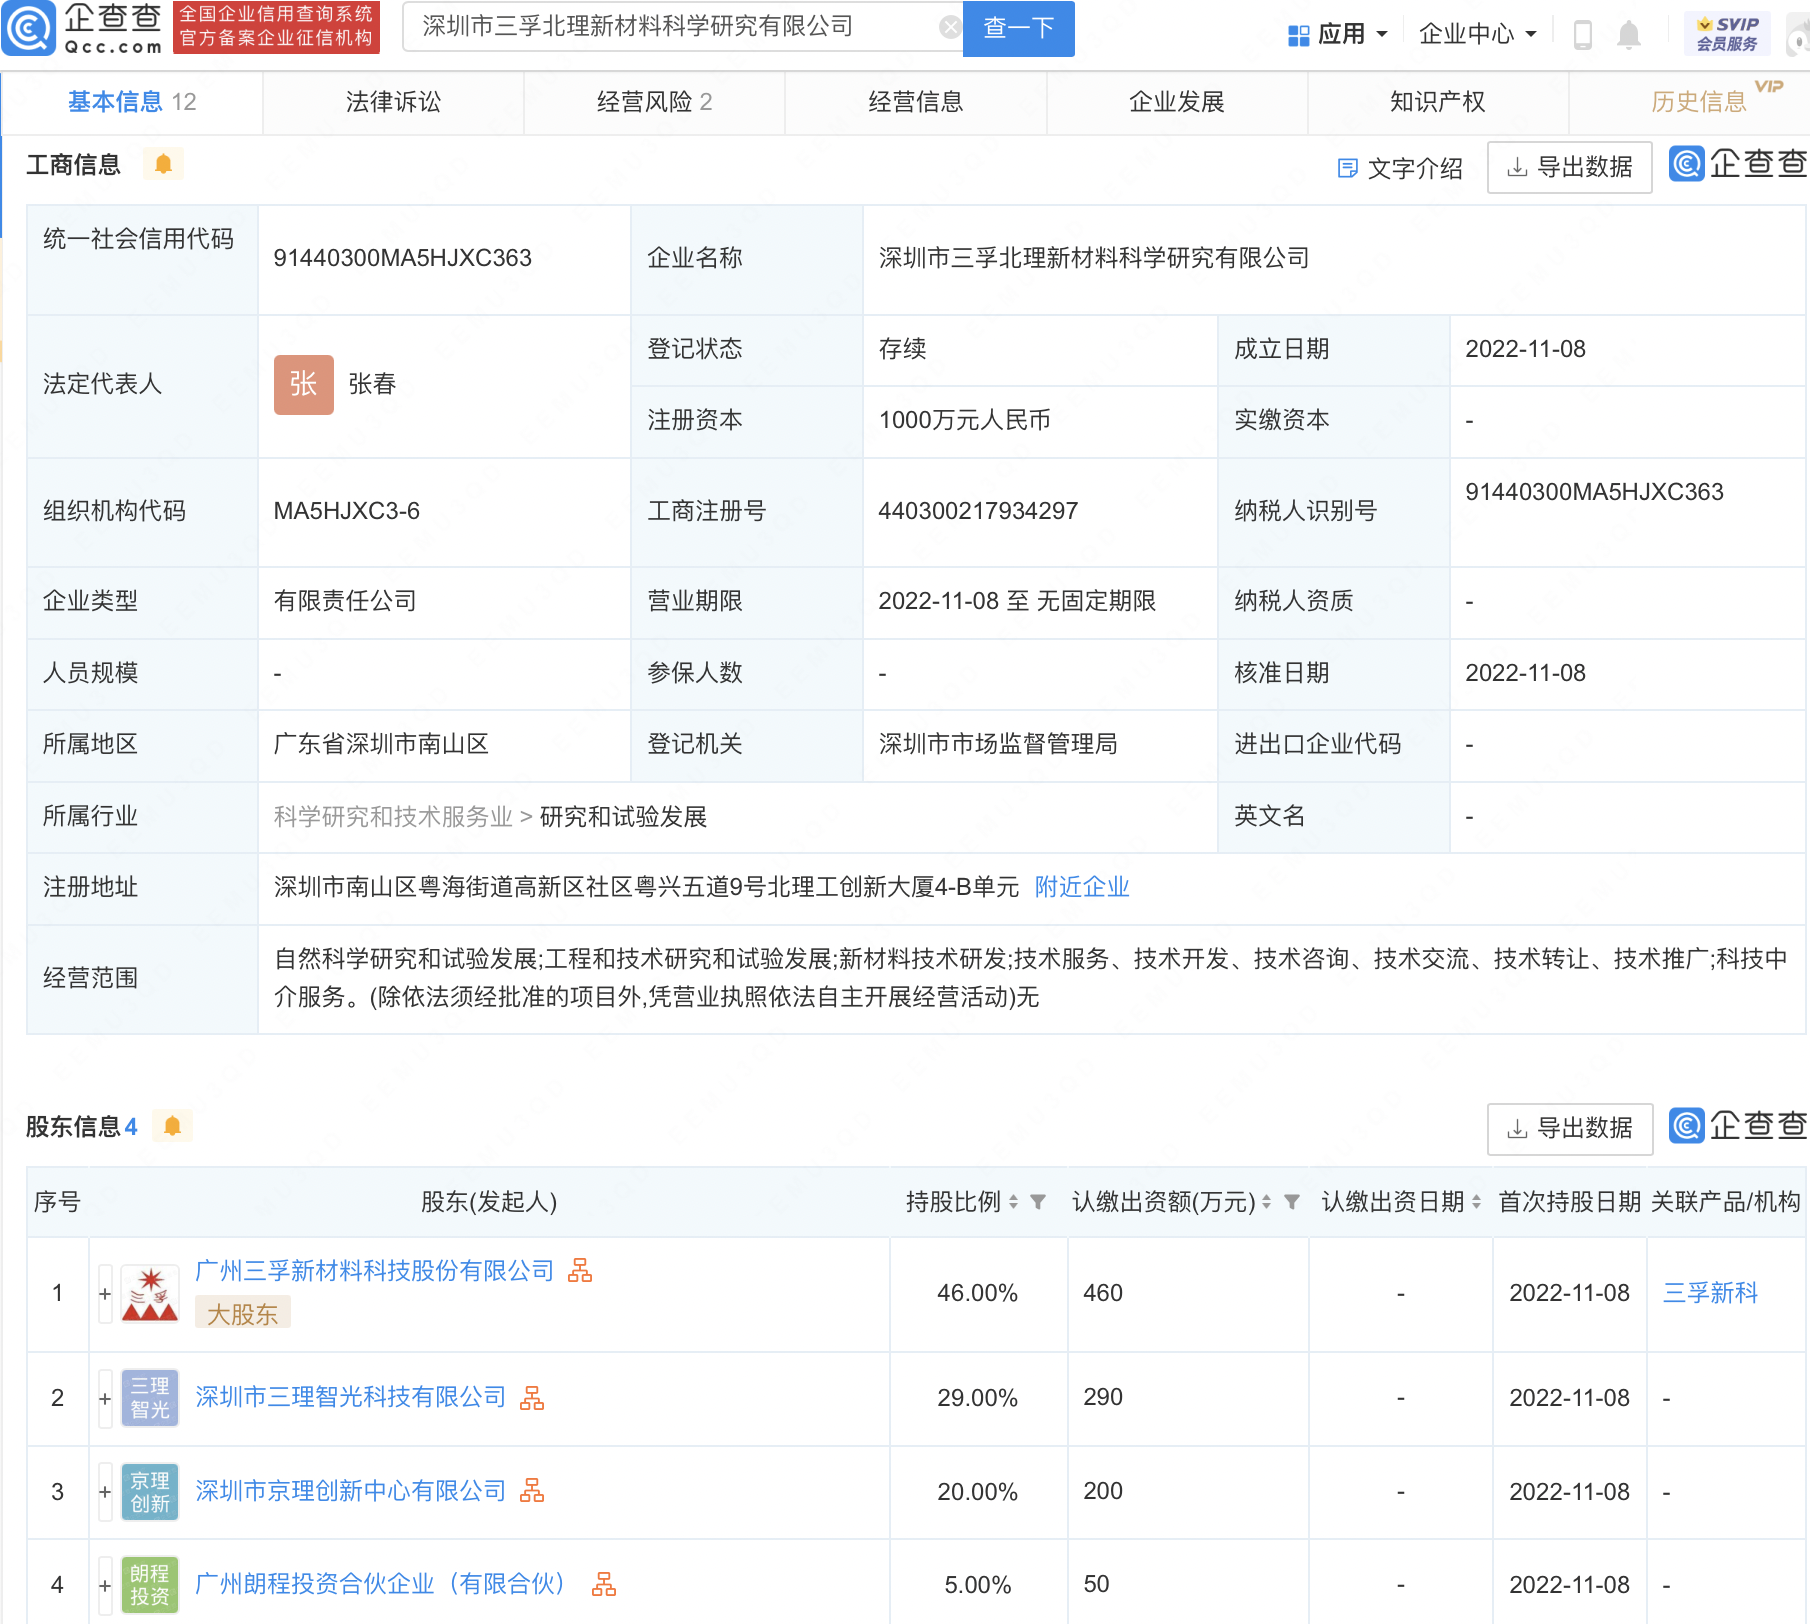
Task: Open legal representative 张春 link
Action: [x=372, y=384]
